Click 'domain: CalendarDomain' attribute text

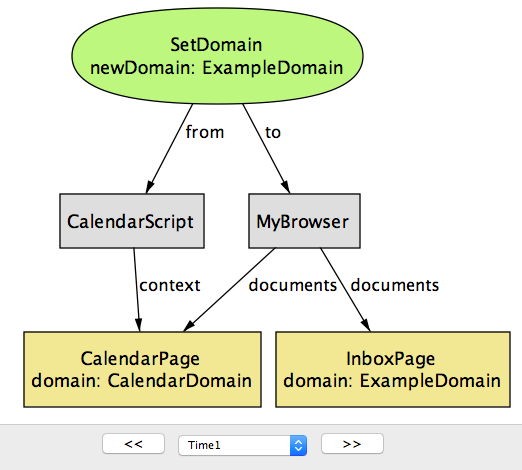pos(142,381)
